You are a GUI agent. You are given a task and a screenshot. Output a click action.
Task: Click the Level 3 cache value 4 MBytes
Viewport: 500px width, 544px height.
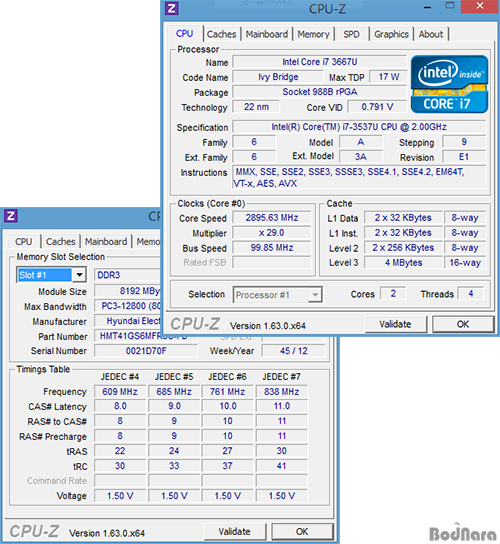coord(403,263)
